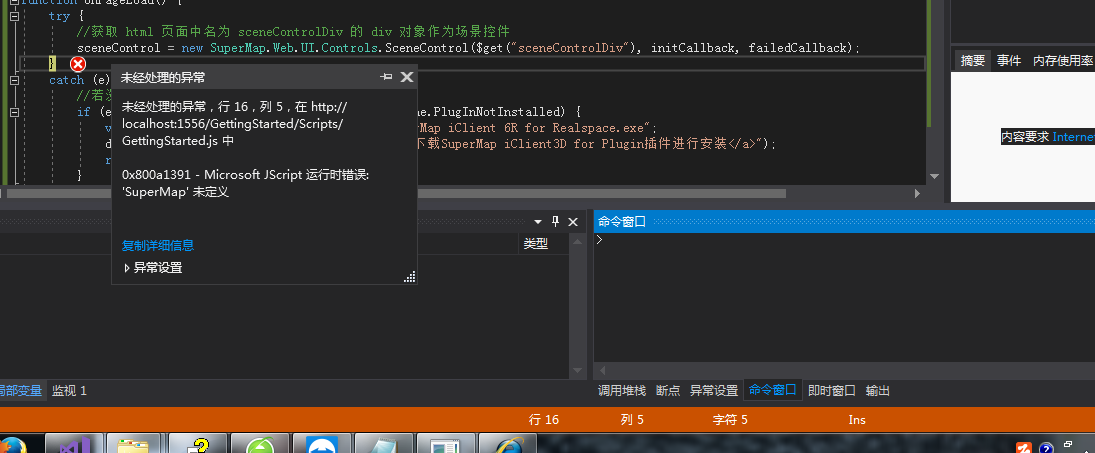Click the 列 5 status bar entry
Screen dimensions: 1095x453
point(632,419)
